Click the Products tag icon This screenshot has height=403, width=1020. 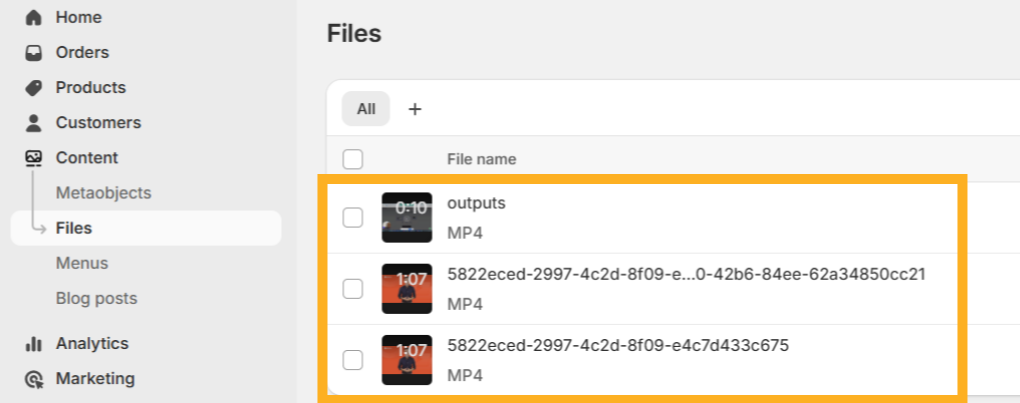pyautogui.click(x=34, y=88)
